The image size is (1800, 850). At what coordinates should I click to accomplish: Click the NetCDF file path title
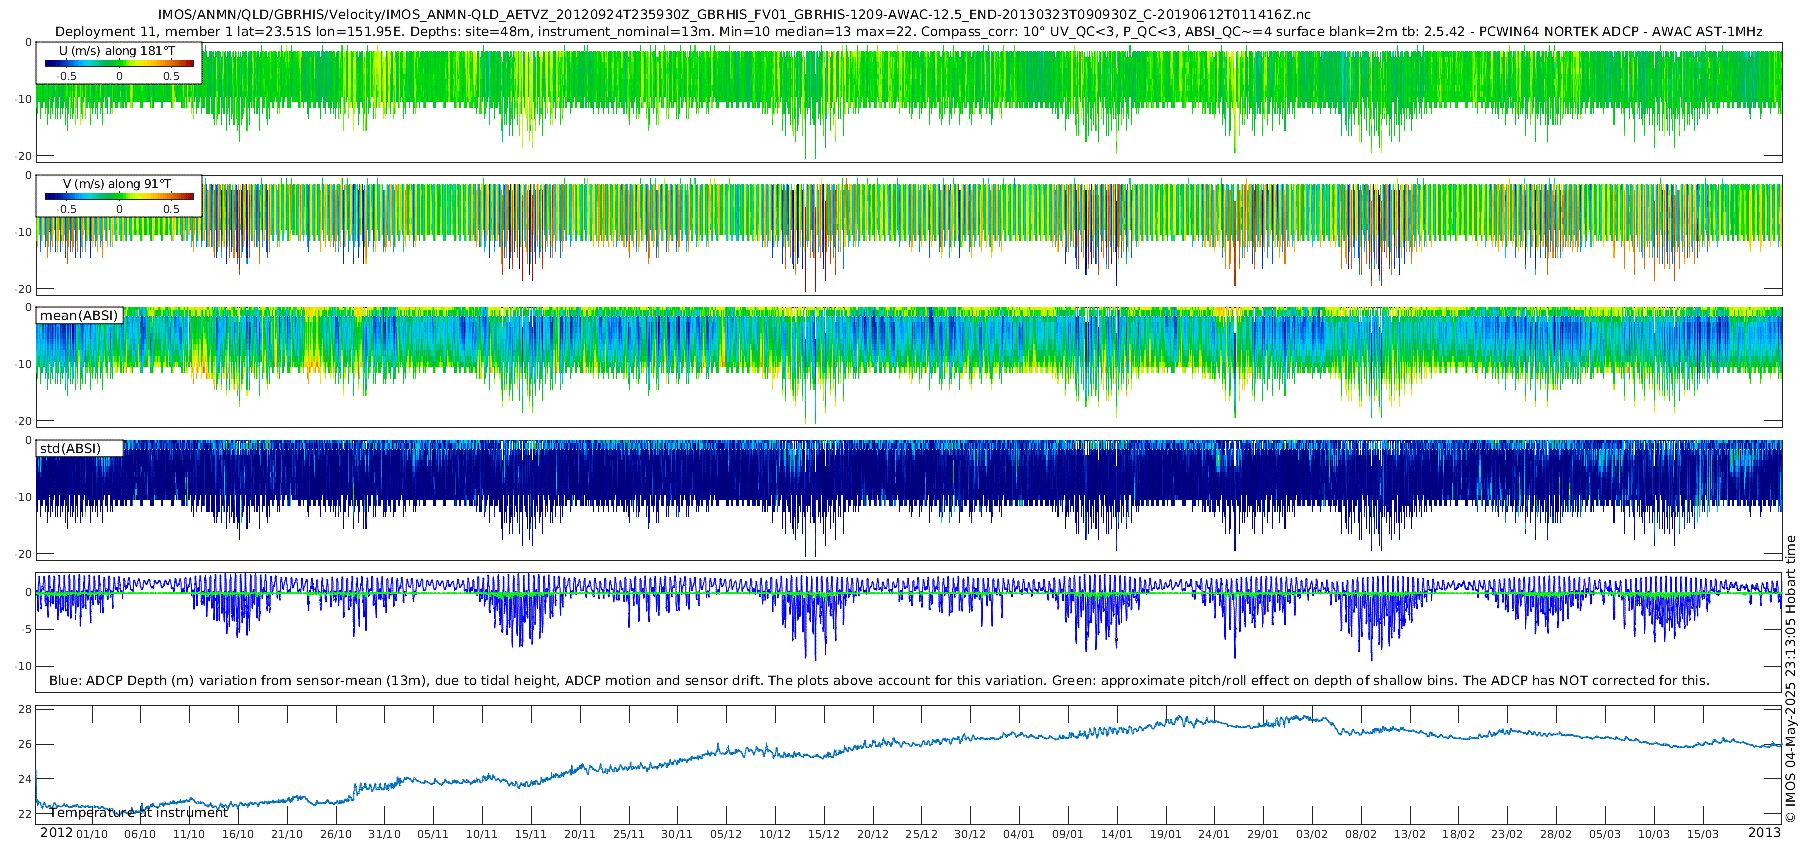point(734,15)
